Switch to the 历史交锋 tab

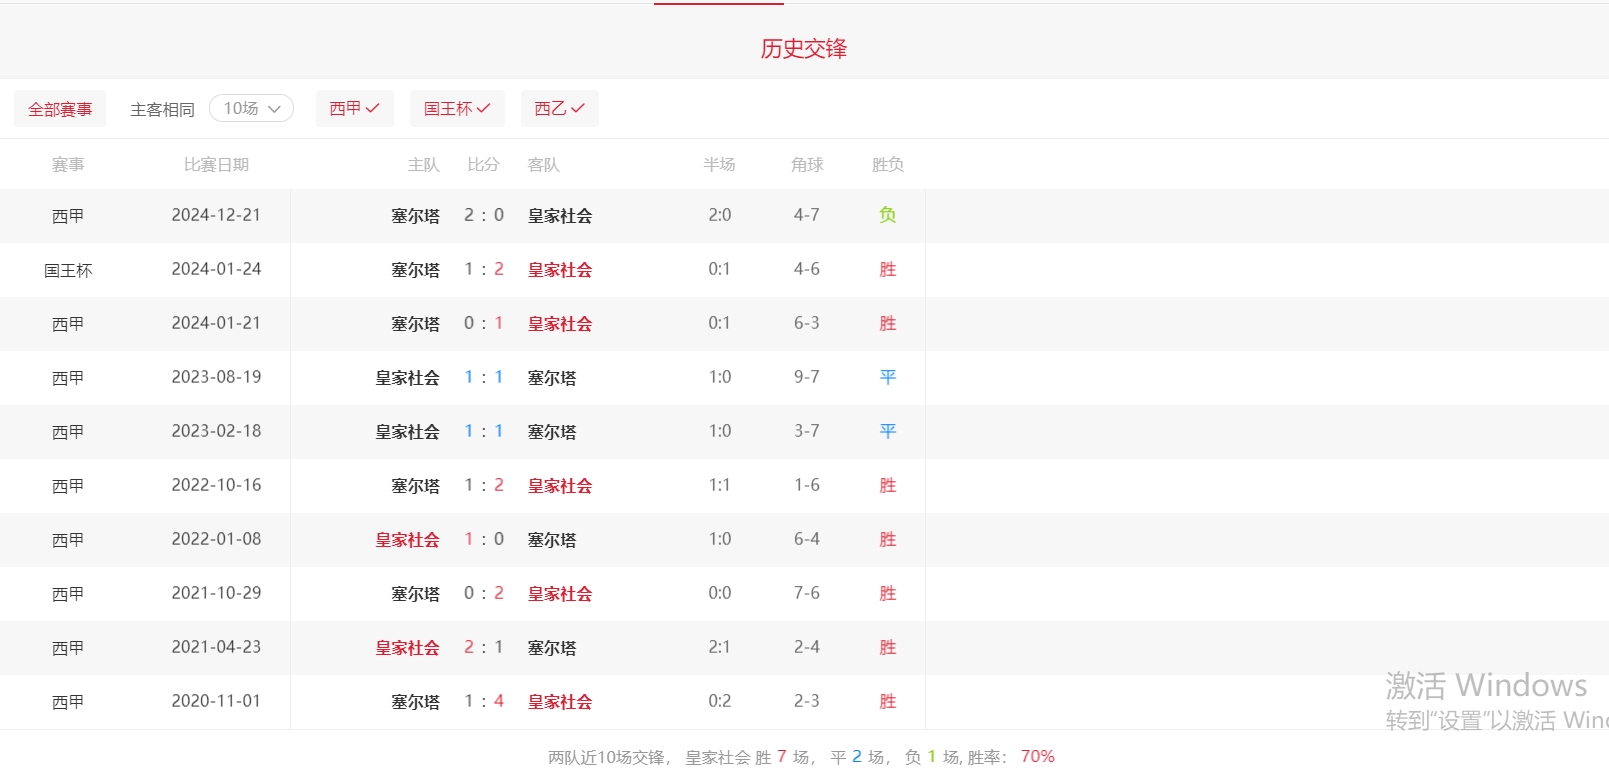tap(803, 48)
